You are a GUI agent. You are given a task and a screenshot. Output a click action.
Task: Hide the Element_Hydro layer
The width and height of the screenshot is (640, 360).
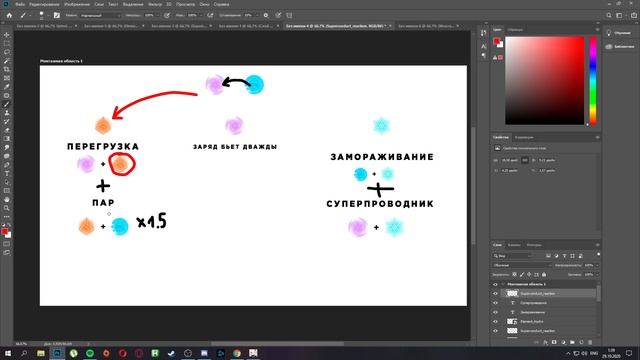[496, 322]
